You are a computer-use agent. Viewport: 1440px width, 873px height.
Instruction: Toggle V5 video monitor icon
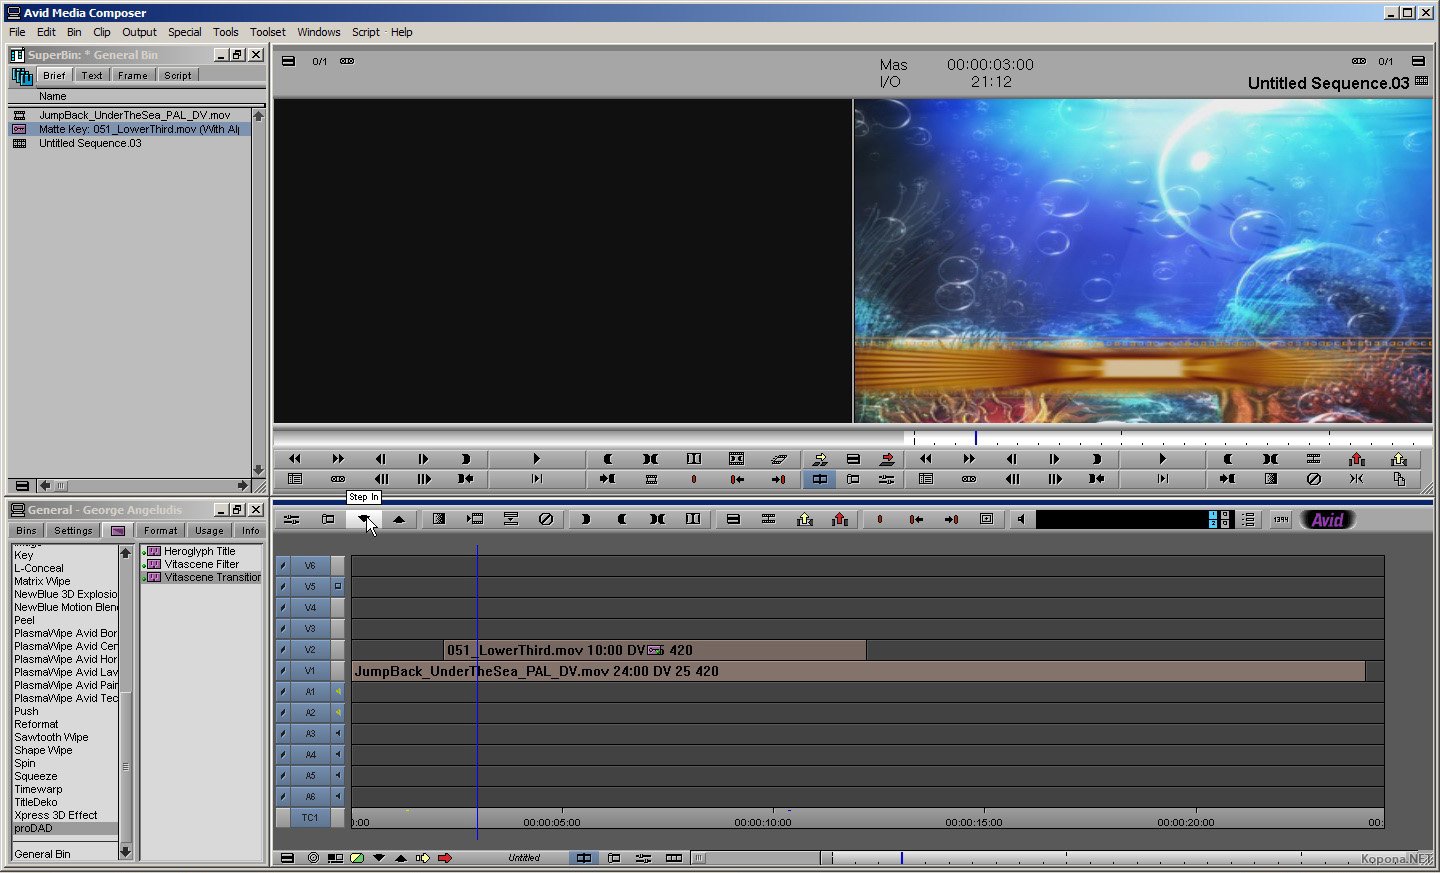(x=338, y=587)
